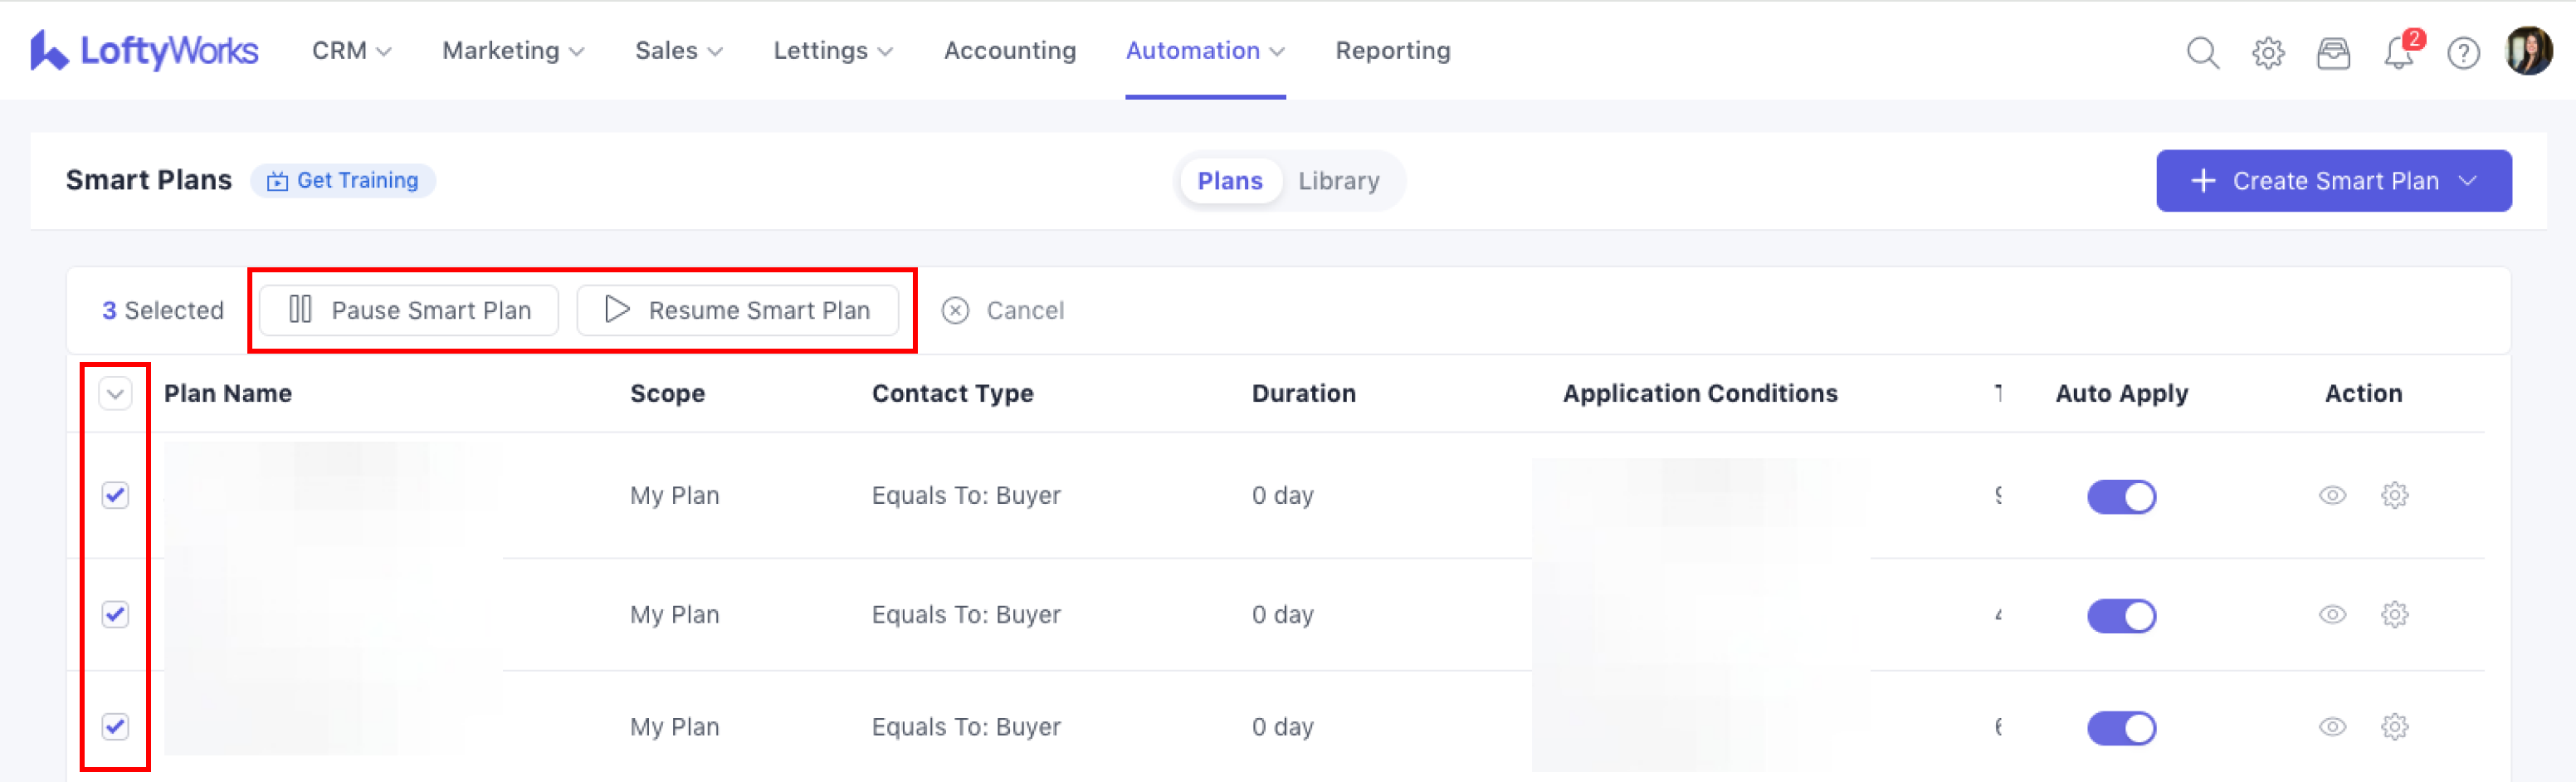Click the LoftyWorks logo
Image resolution: width=2576 pixels, height=782 pixels.
[145, 50]
